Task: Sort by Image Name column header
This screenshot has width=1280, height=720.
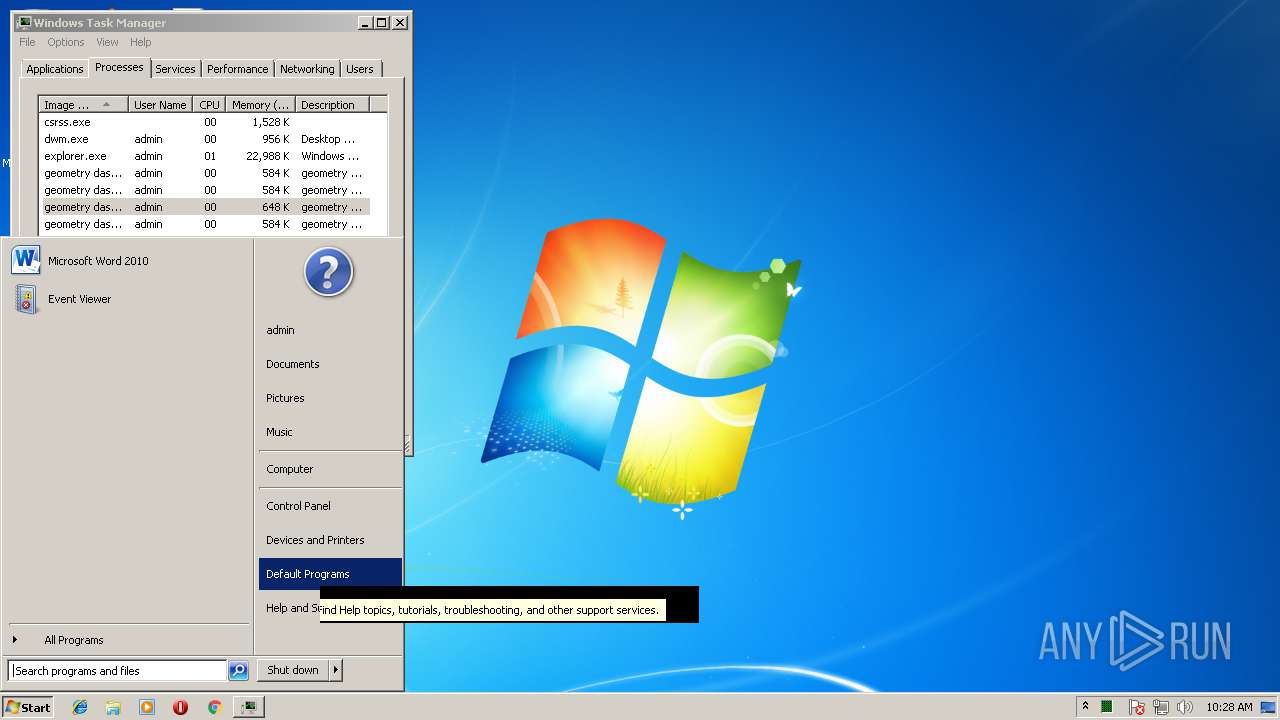Action: (84, 104)
